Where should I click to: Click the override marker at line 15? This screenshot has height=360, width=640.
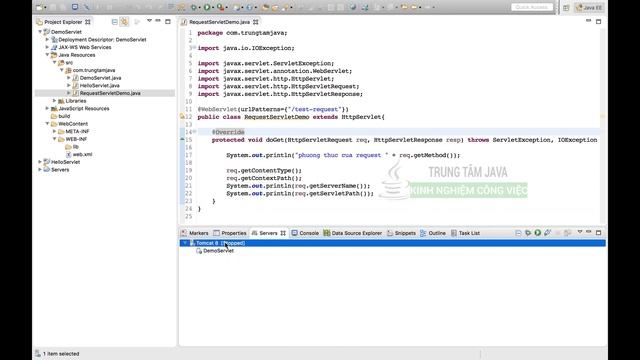182,140
